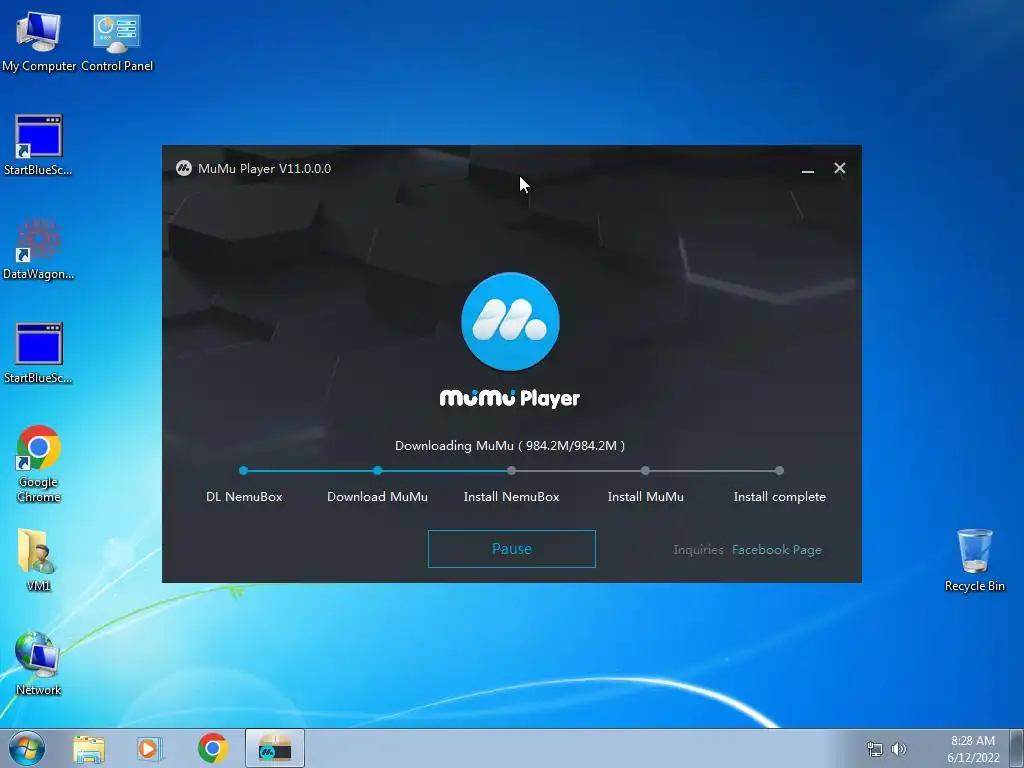Viewport: 1024px width, 768px height.
Task: Select the VM1 folder on desktop
Action: [x=39, y=560]
